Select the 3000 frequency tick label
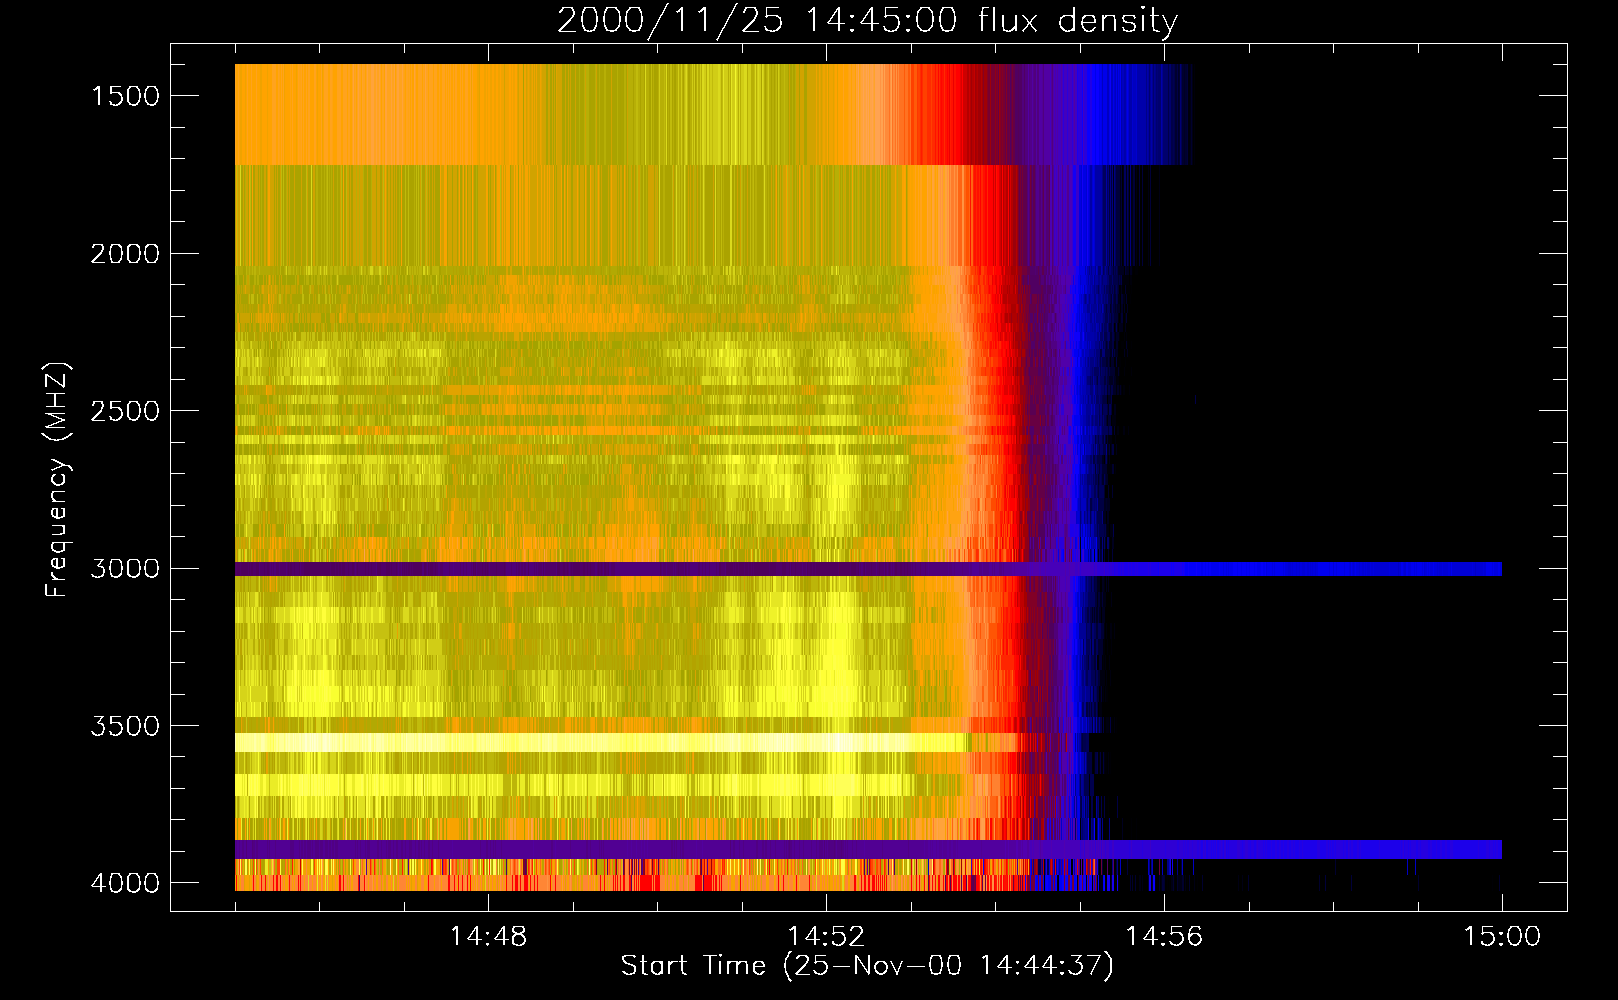1618x1000 pixels. coord(125,568)
